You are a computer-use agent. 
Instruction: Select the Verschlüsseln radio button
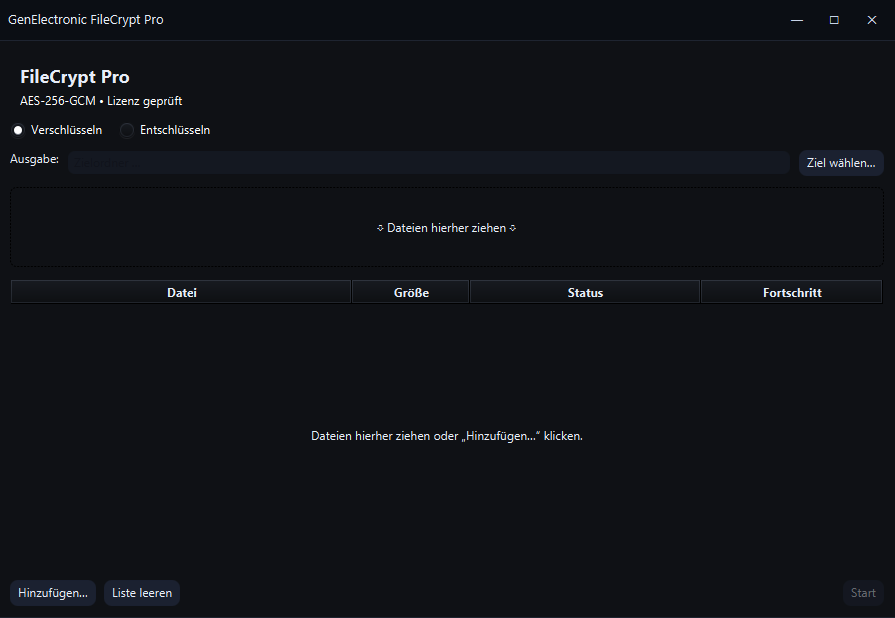18,130
